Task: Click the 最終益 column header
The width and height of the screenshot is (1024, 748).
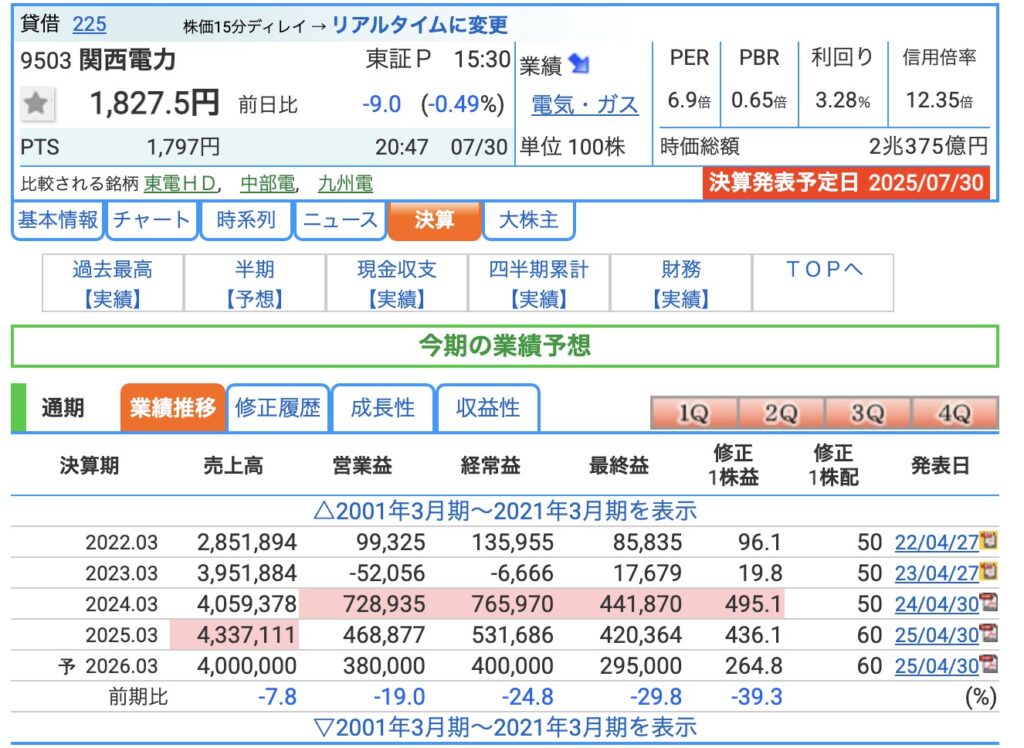Action: [x=618, y=466]
